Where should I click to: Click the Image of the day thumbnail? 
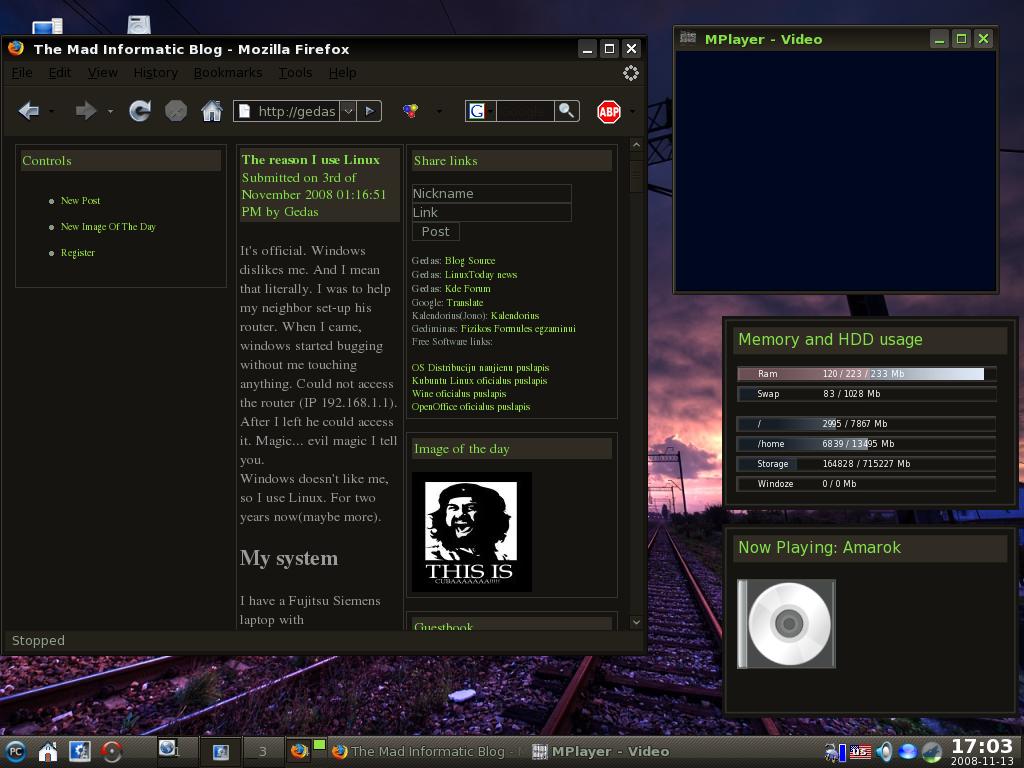472,532
